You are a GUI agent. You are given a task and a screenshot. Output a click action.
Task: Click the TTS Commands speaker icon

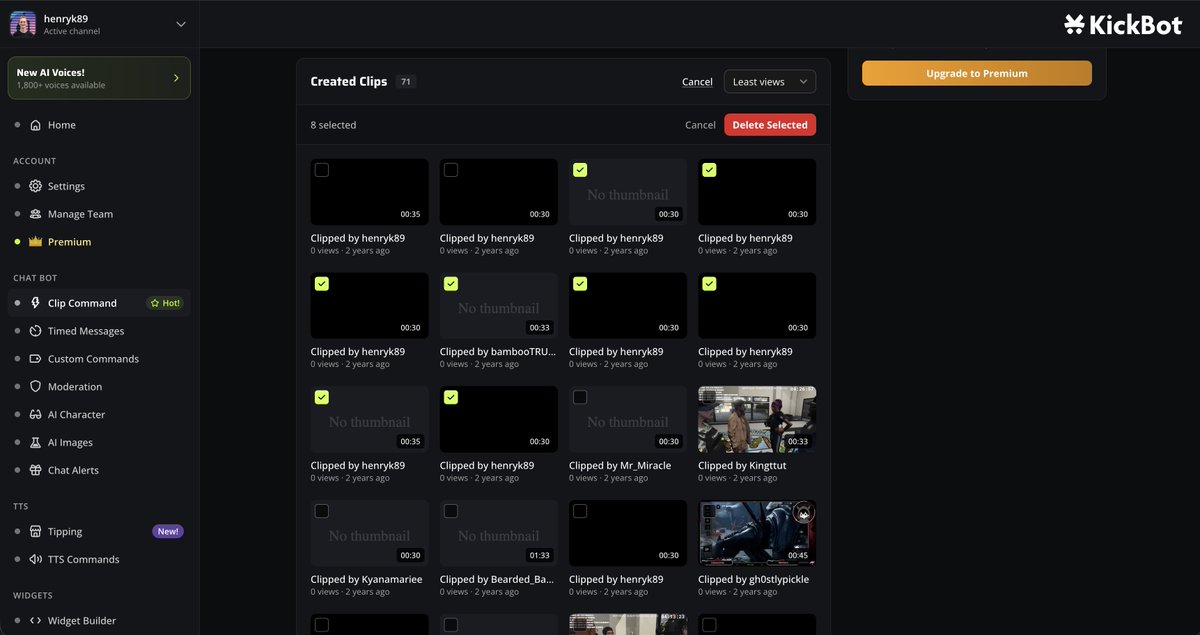click(x=36, y=560)
